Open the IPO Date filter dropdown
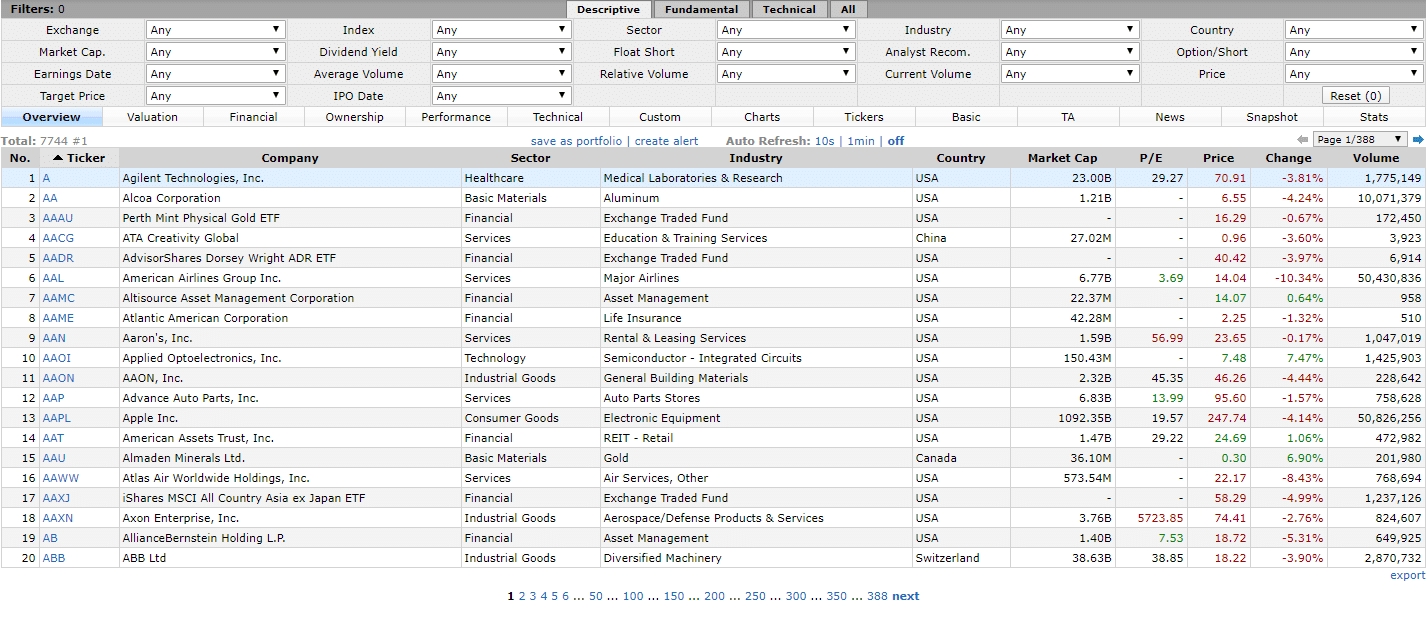 pyautogui.click(x=502, y=96)
